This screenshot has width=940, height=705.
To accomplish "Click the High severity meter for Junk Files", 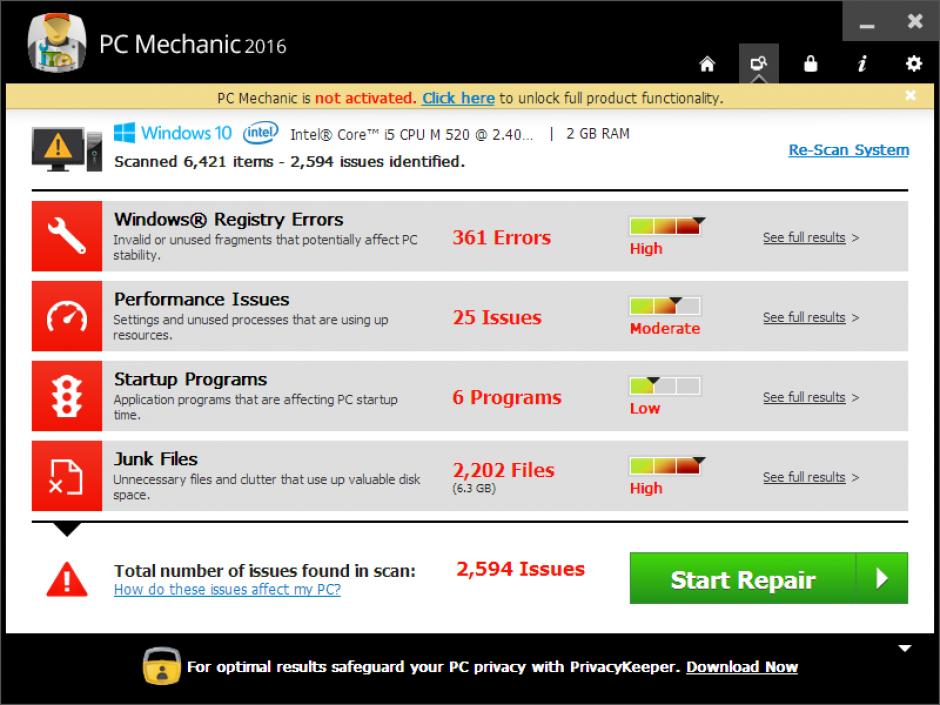I will pos(666,465).
